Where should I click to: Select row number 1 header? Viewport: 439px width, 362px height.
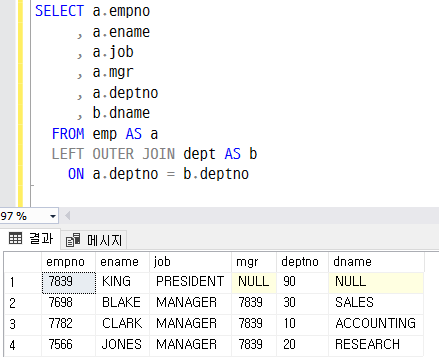pos(23,283)
